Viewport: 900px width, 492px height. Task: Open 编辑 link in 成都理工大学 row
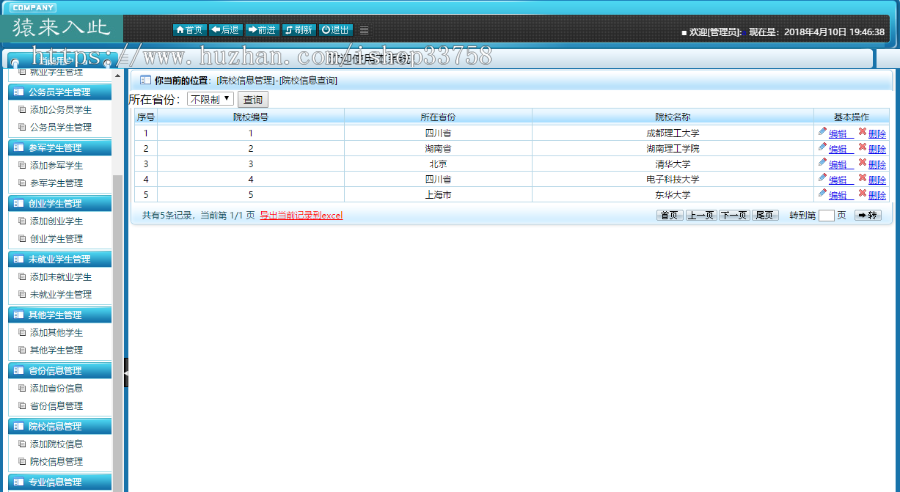pyautogui.click(x=841, y=134)
